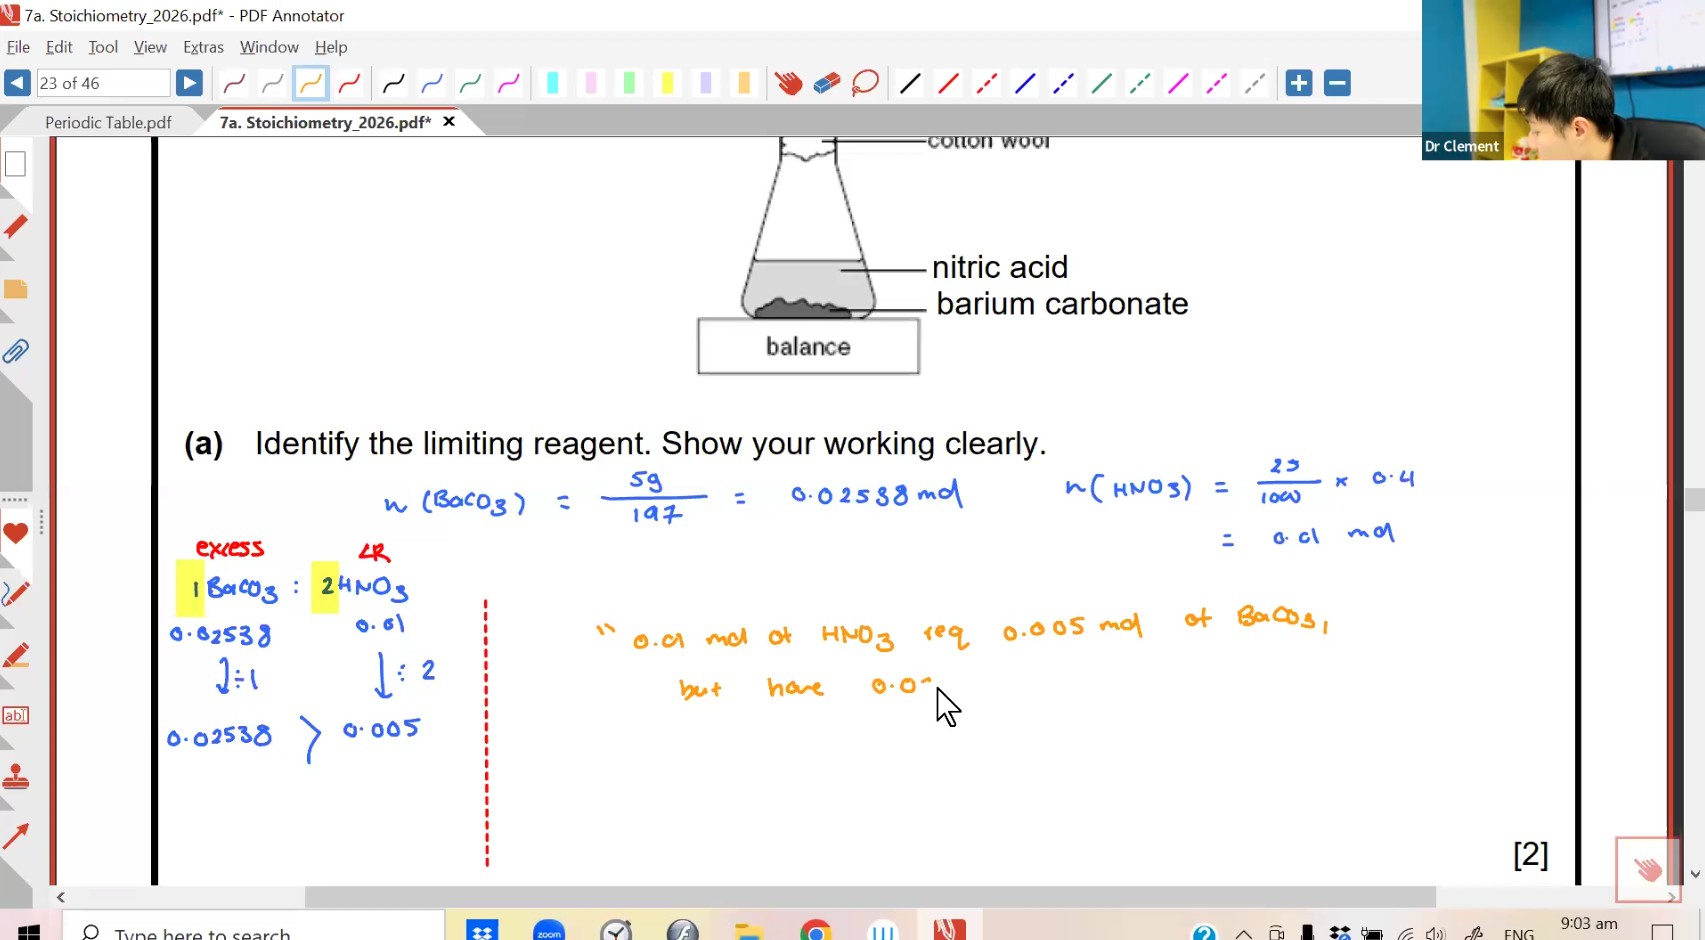The height and width of the screenshot is (940, 1705).
Task: Pick the lavender highlighter
Action: pyautogui.click(x=706, y=83)
